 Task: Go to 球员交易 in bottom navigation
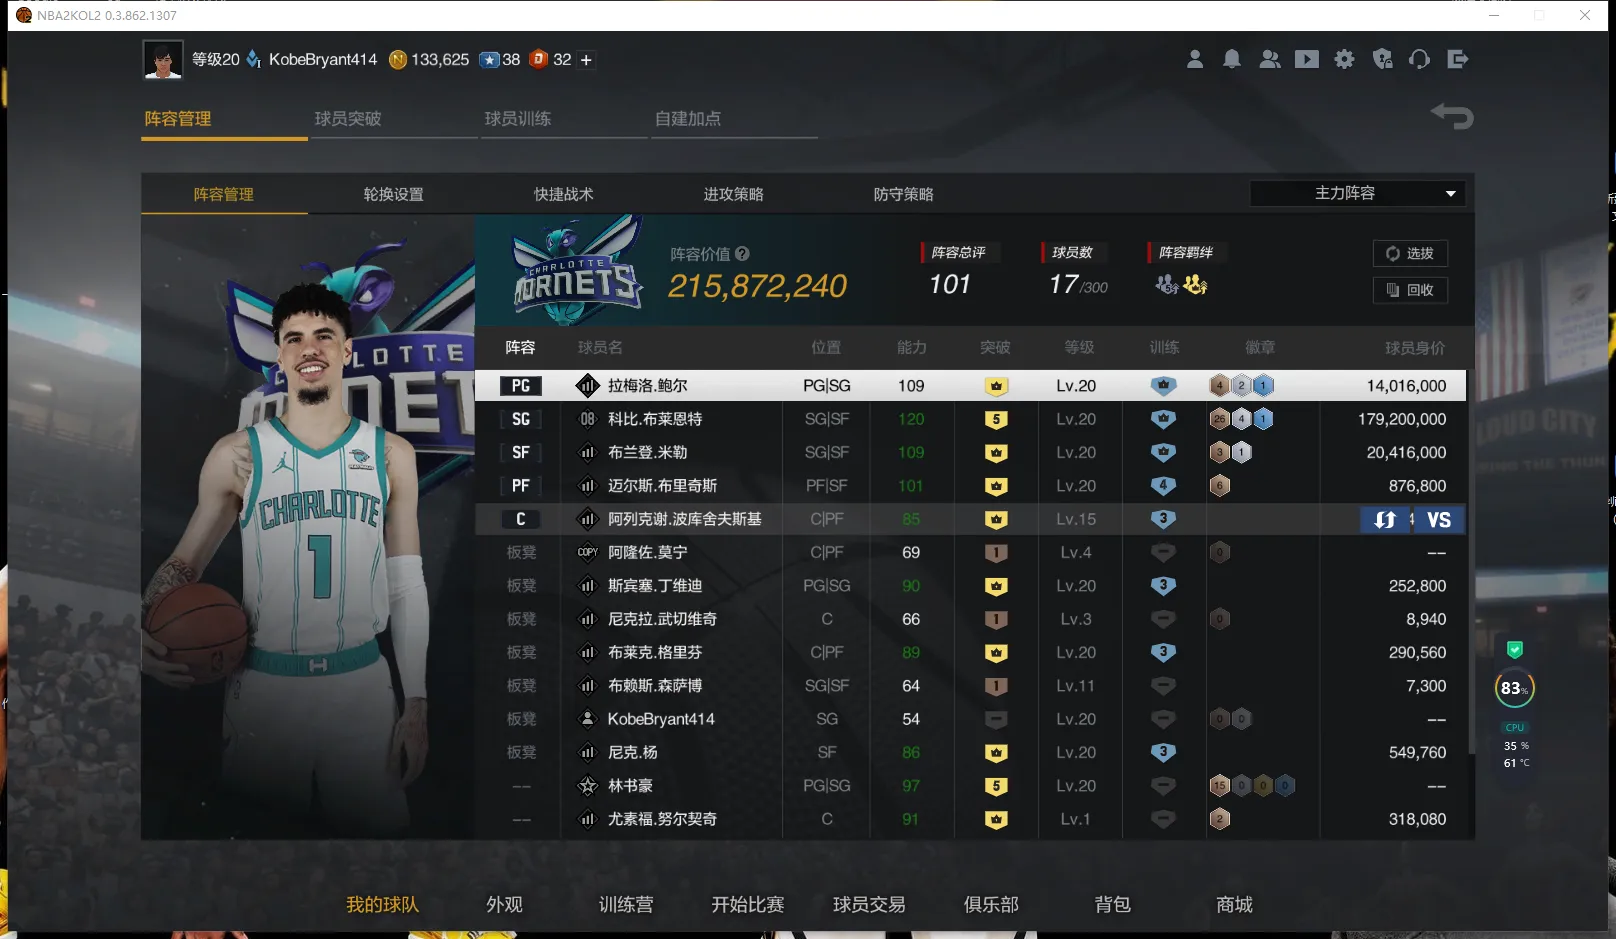869,904
